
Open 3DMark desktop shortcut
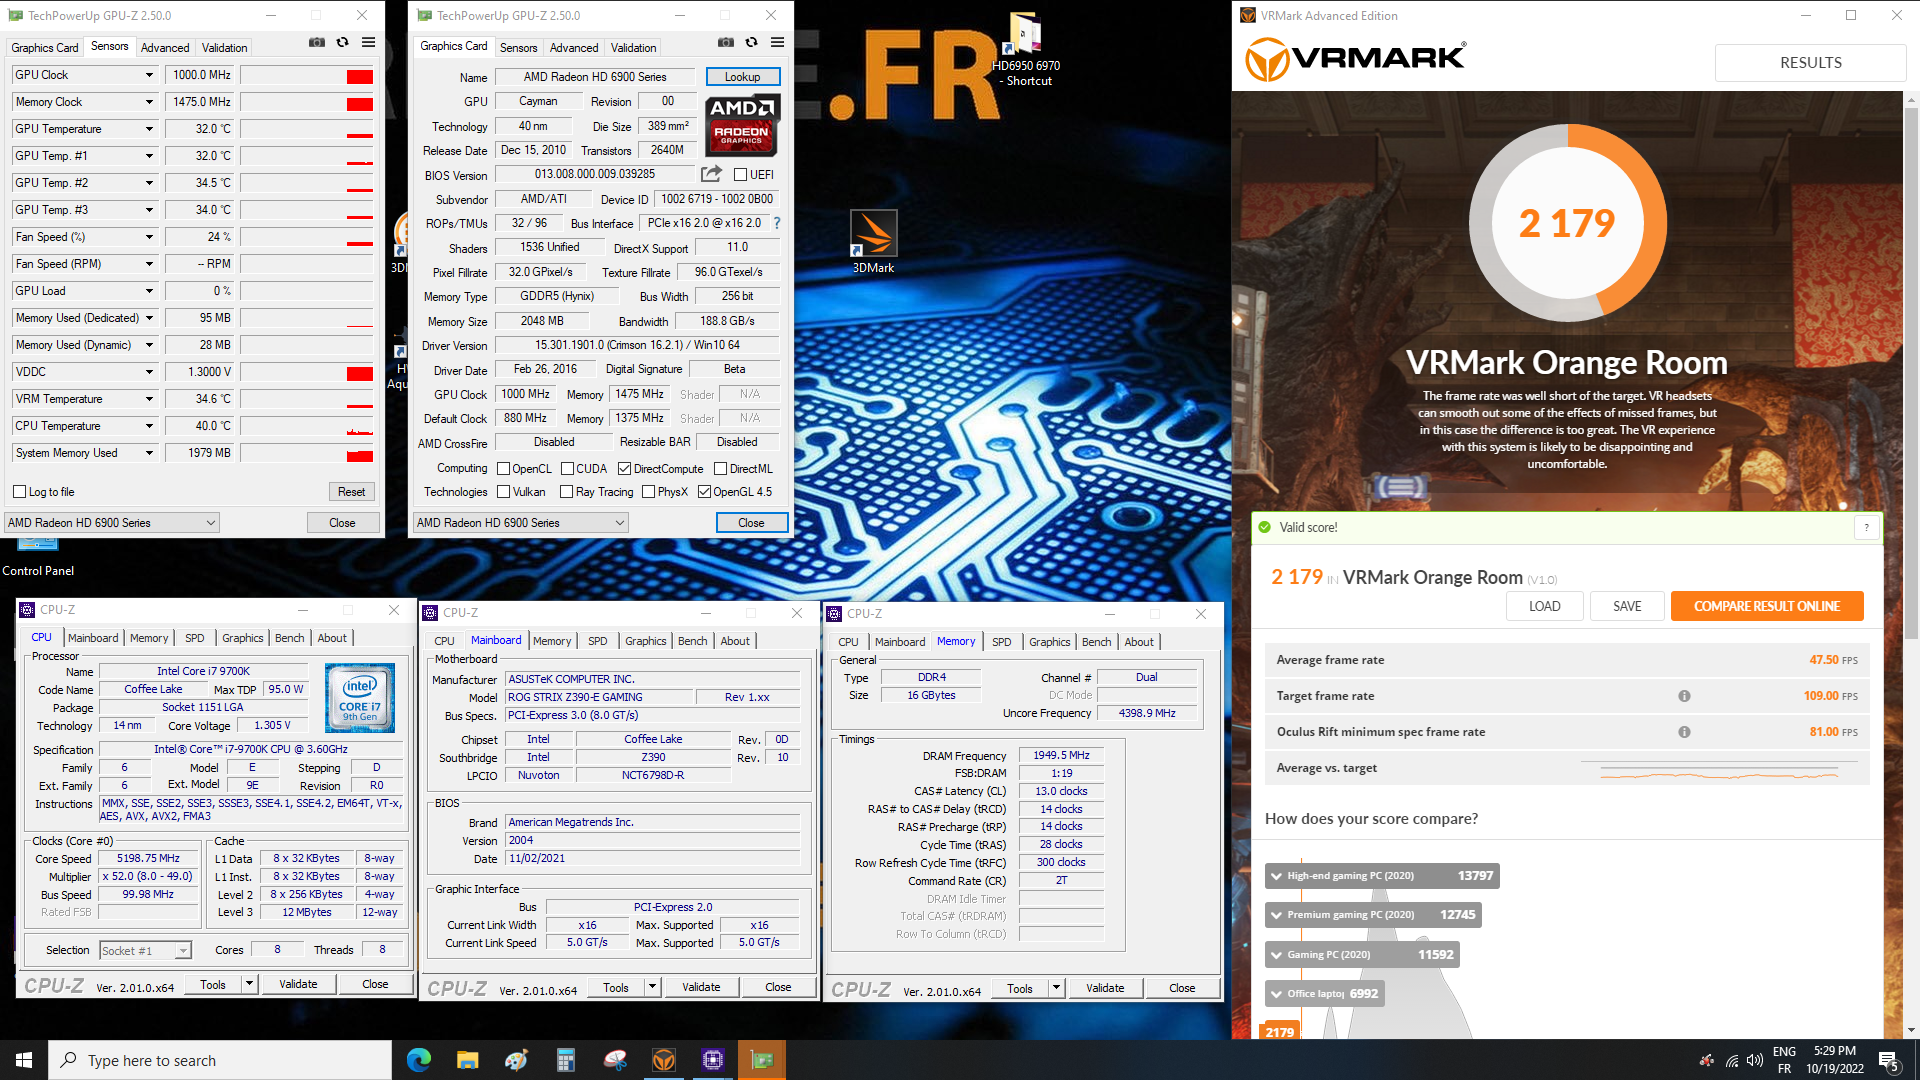(873, 241)
